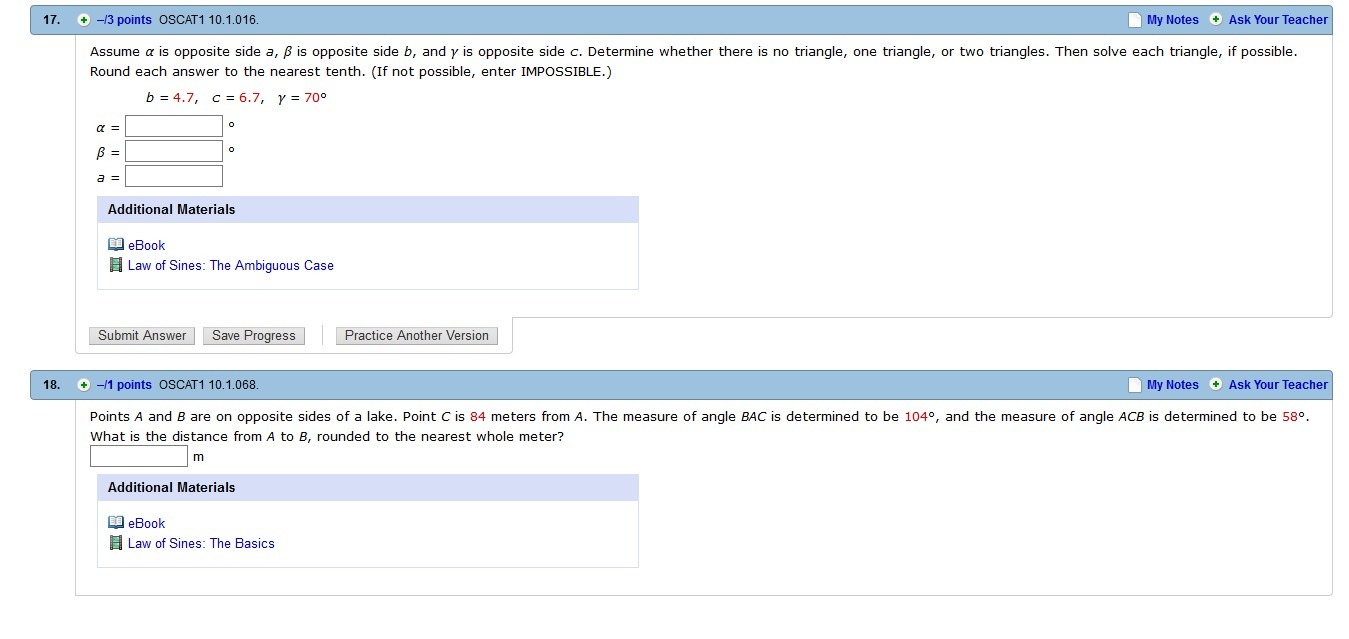
Task: Click film icon beside Ambiguous Case video
Action: (116, 266)
